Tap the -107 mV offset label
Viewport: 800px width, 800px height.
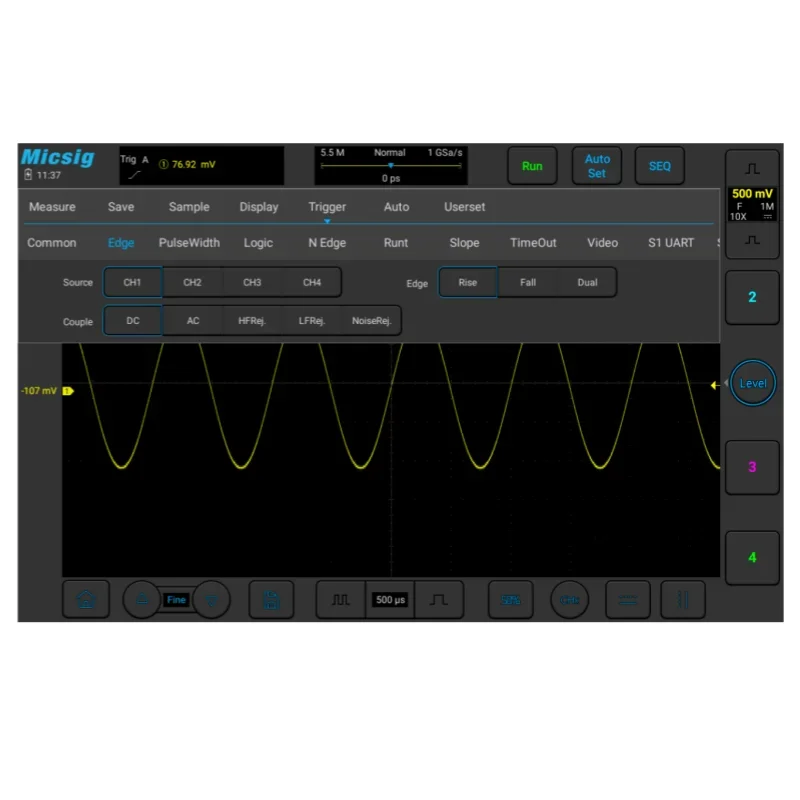(39, 391)
